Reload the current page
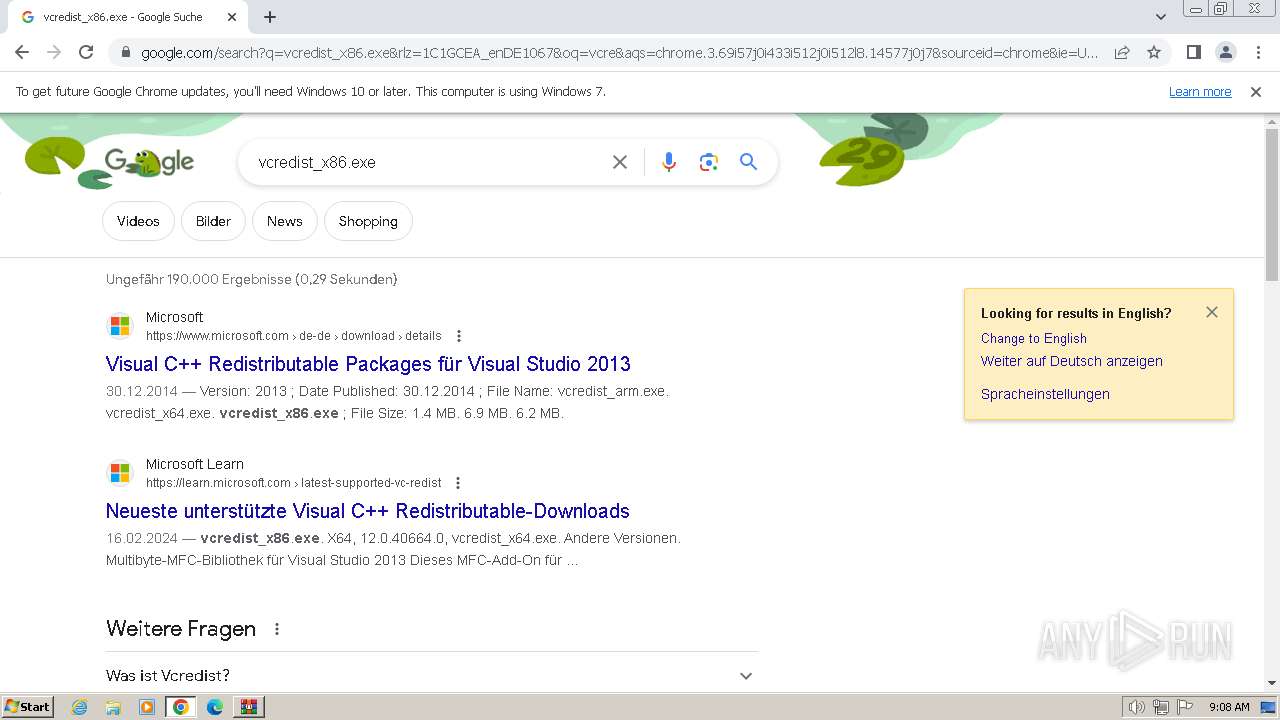The image size is (1280, 720). pos(86,52)
